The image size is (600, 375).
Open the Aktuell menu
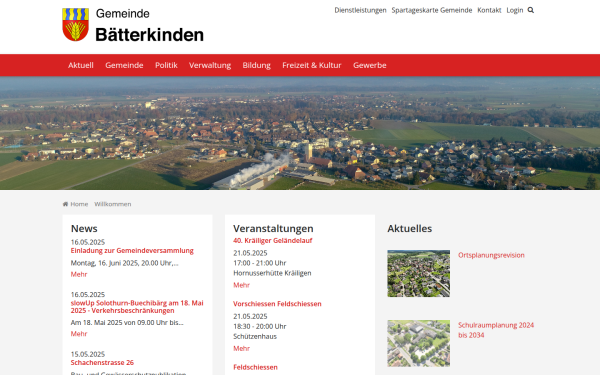coord(81,65)
